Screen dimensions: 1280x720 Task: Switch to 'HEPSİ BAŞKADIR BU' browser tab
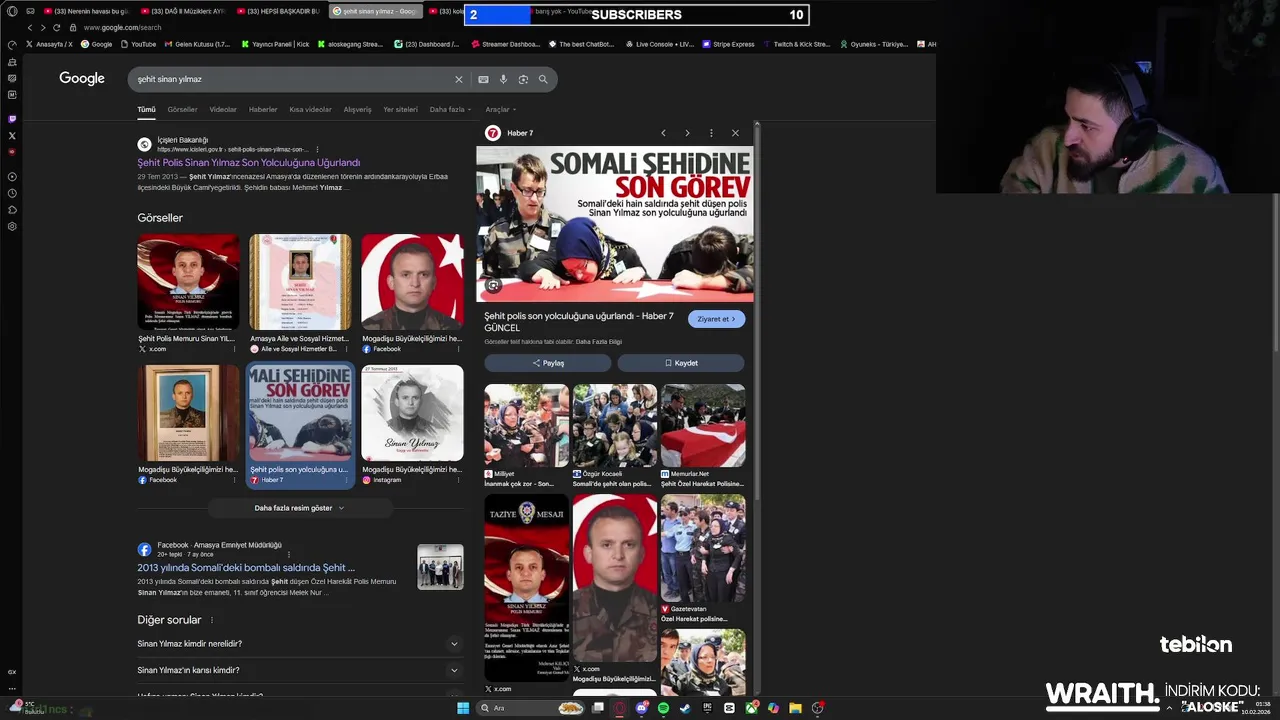(278, 11)
